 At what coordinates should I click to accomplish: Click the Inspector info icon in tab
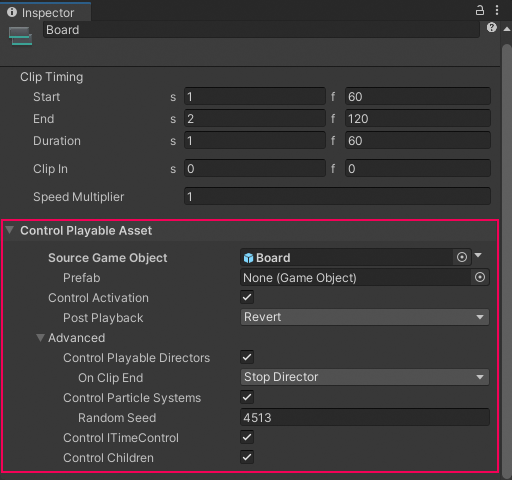click(x=12, y=12)
